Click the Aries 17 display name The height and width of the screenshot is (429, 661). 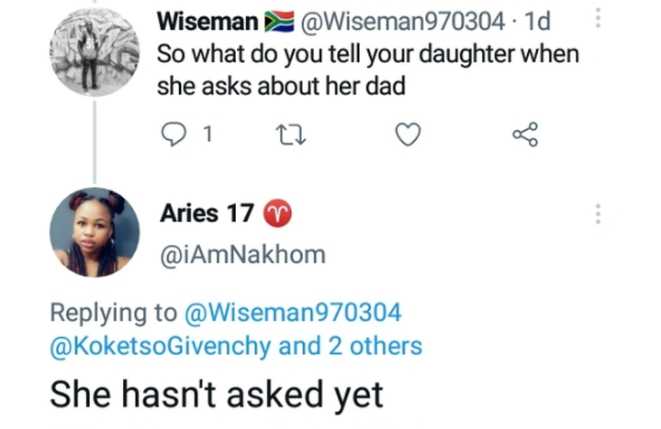(208, 213)
